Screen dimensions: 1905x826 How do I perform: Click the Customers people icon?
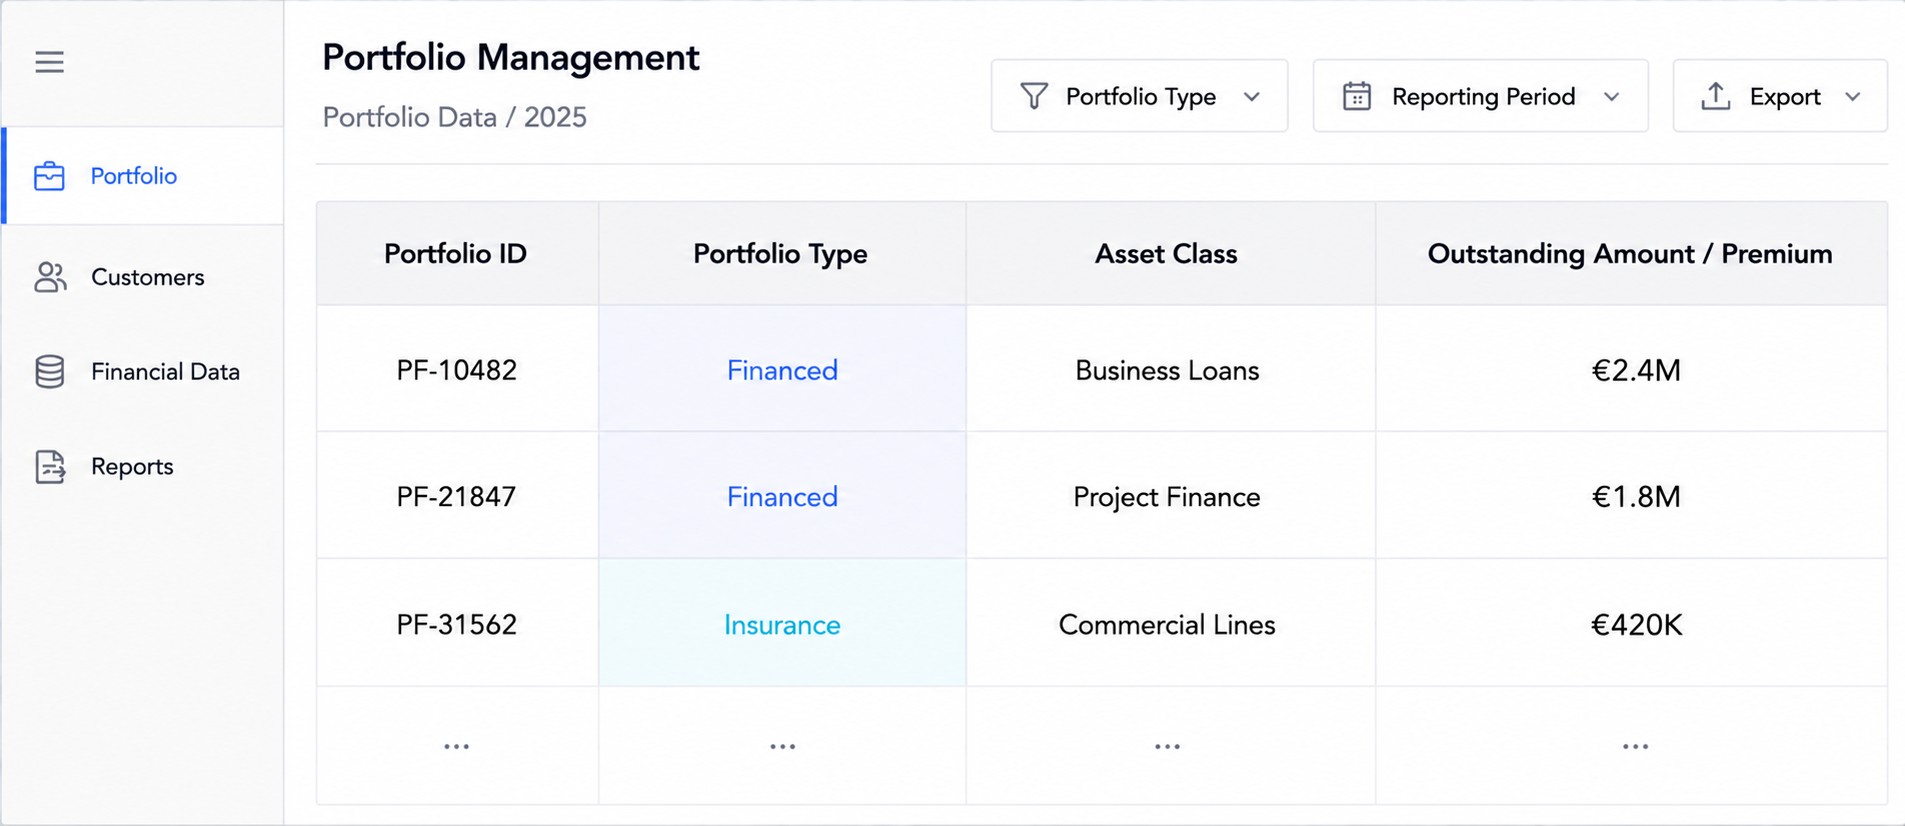tap(50, 277)
